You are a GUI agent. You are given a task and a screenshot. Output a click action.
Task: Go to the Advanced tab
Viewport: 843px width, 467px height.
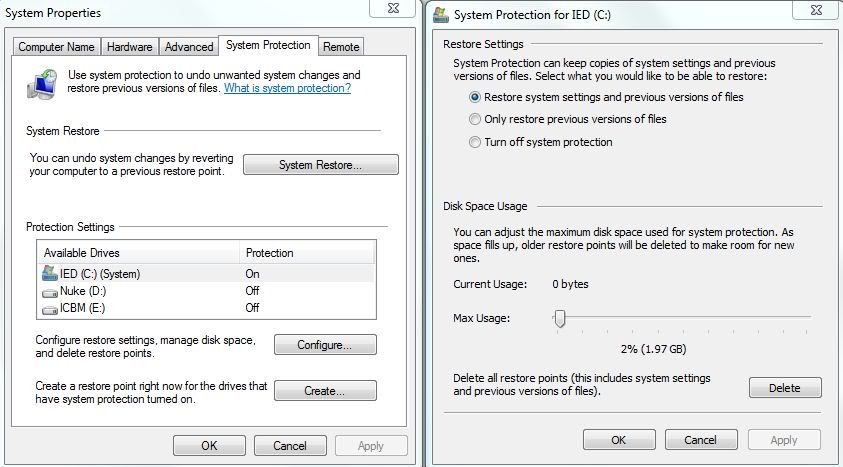189,47
